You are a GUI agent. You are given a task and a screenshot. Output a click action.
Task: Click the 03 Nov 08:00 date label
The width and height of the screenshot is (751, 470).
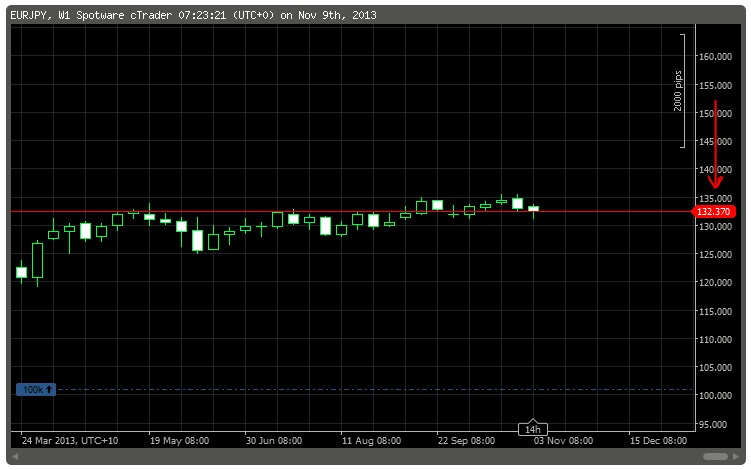(563, 441)
